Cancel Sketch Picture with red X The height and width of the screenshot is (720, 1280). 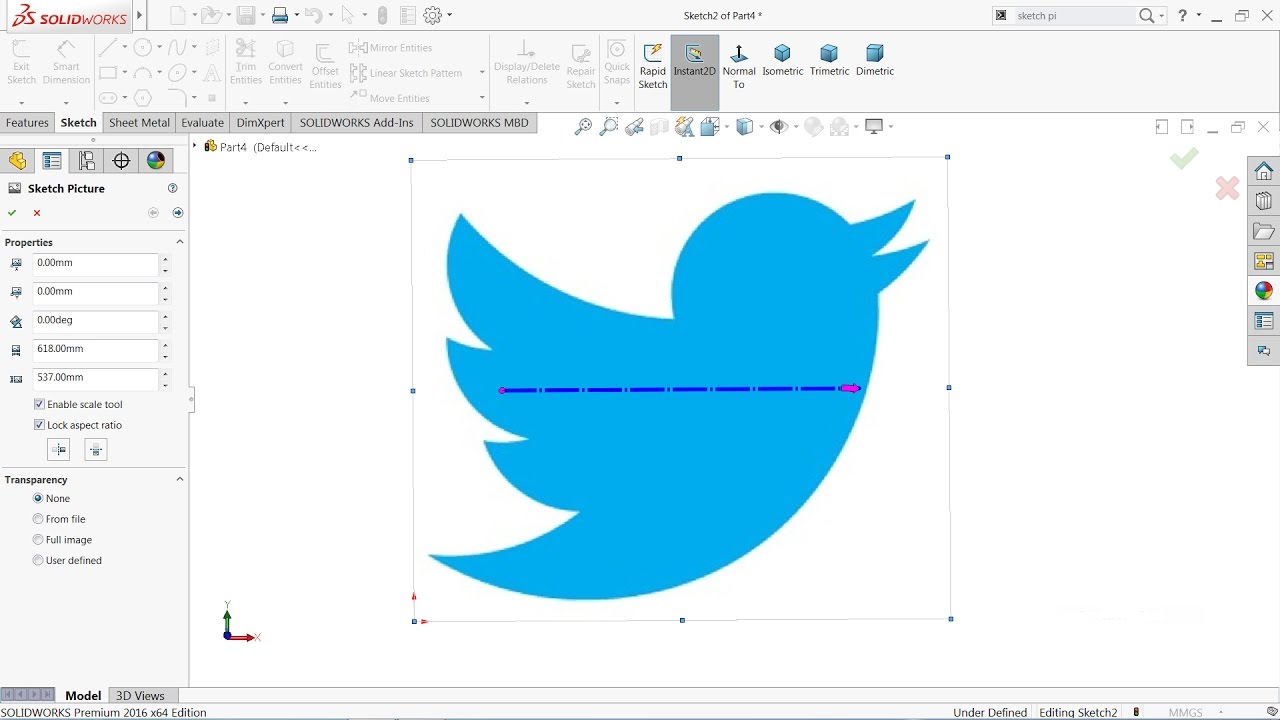pyautogui.click(x=37, y=213)
